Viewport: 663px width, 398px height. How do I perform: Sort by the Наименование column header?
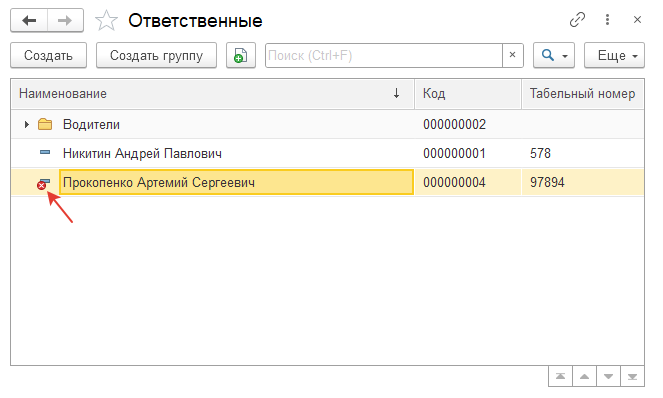212,93
